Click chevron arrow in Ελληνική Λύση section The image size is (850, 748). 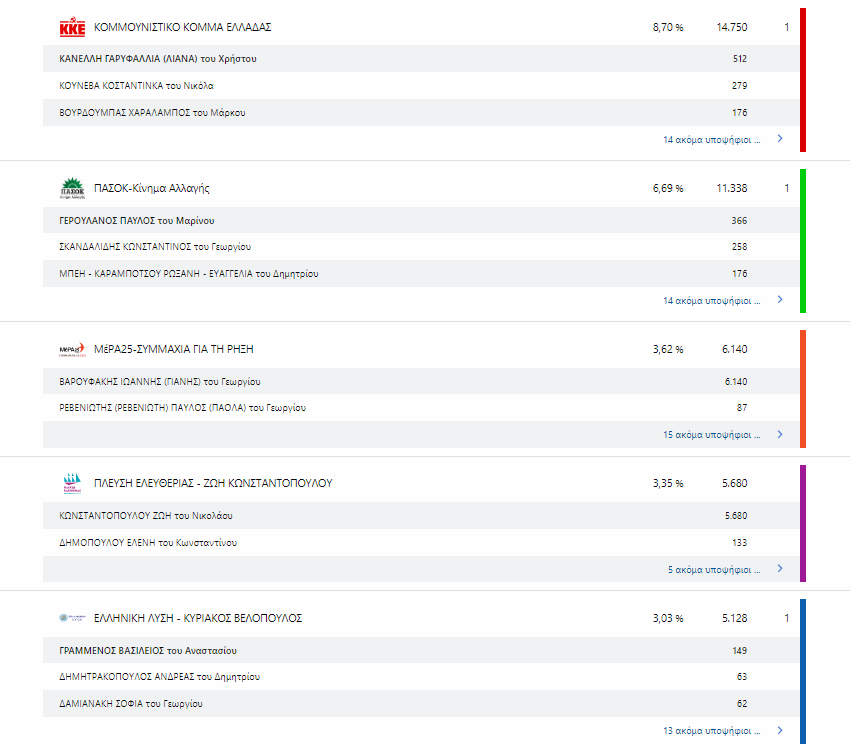(779, 731)
